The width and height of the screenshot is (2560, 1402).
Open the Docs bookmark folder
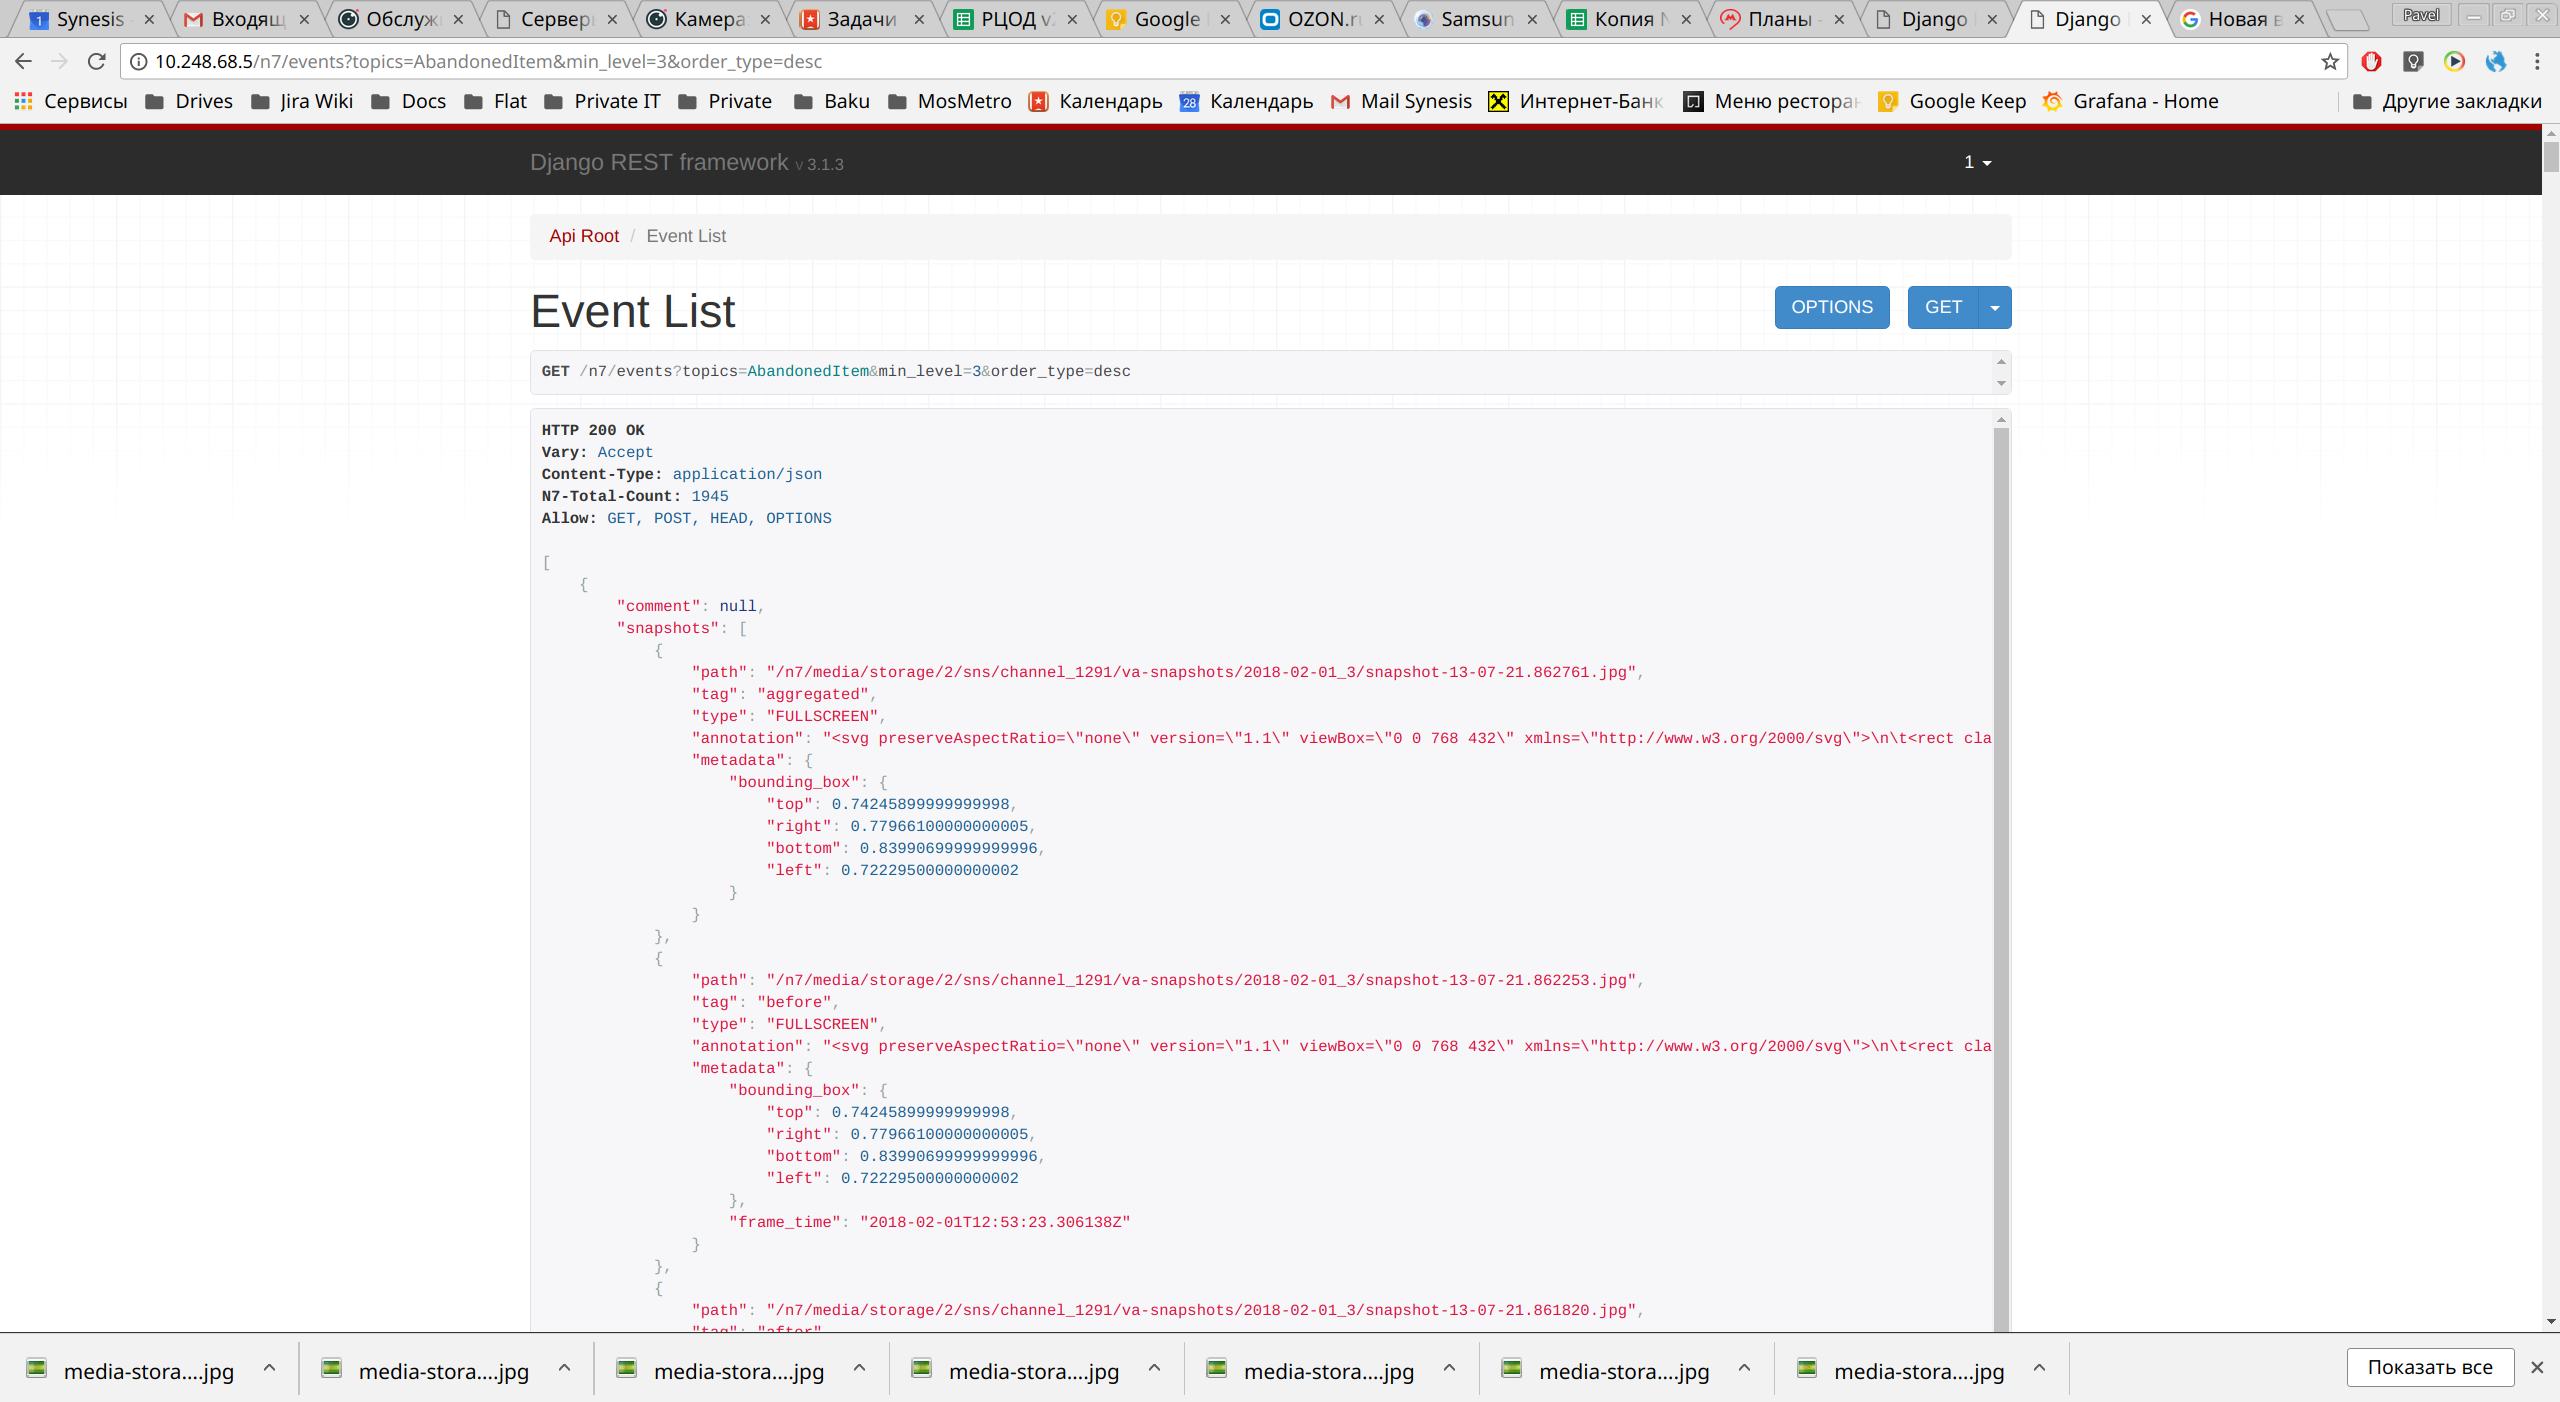click(409, 101)
